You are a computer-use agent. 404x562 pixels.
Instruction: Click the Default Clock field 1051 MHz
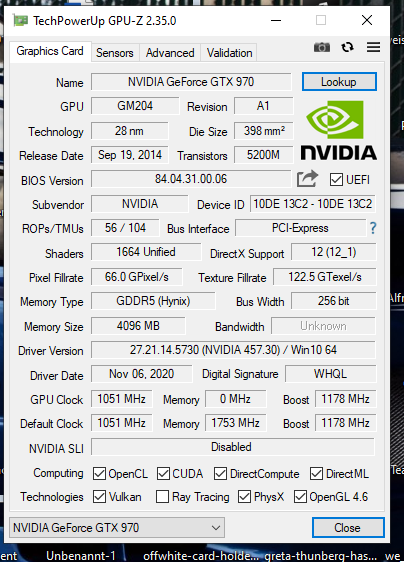(x=122, y=423)
